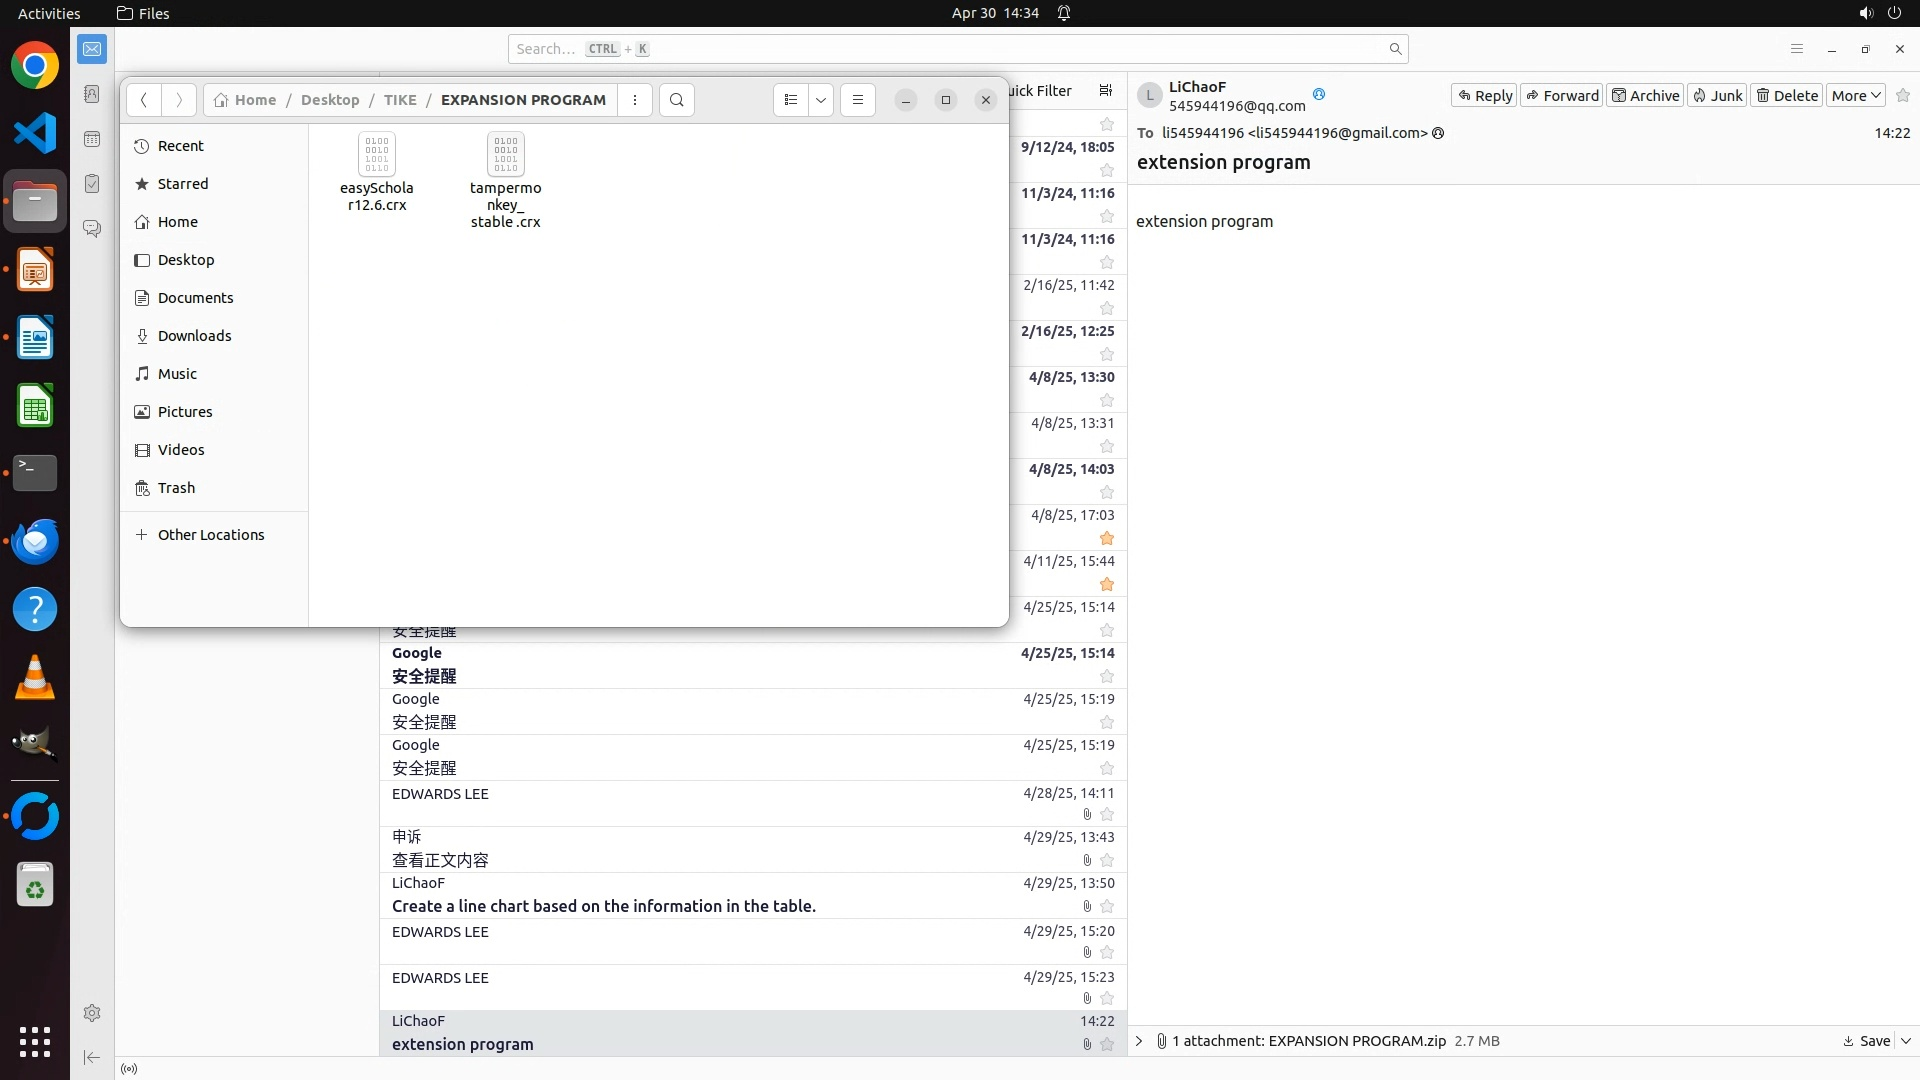Toggle list view in the Files toolbar

[x=791, y=100]
